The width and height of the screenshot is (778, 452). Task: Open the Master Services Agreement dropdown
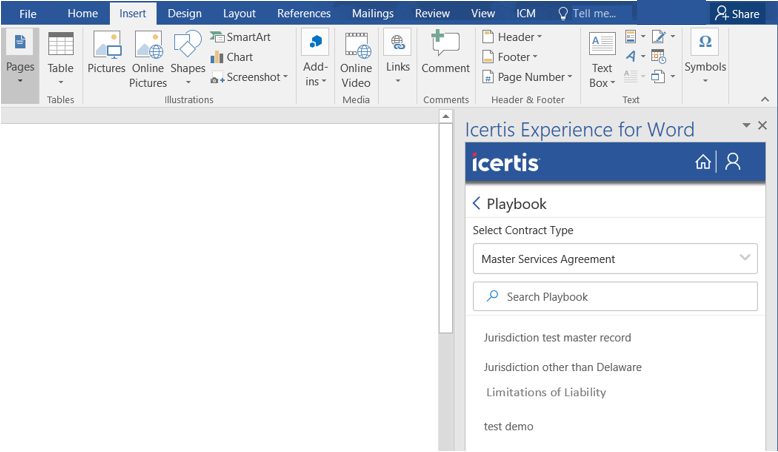coord(614,259)
